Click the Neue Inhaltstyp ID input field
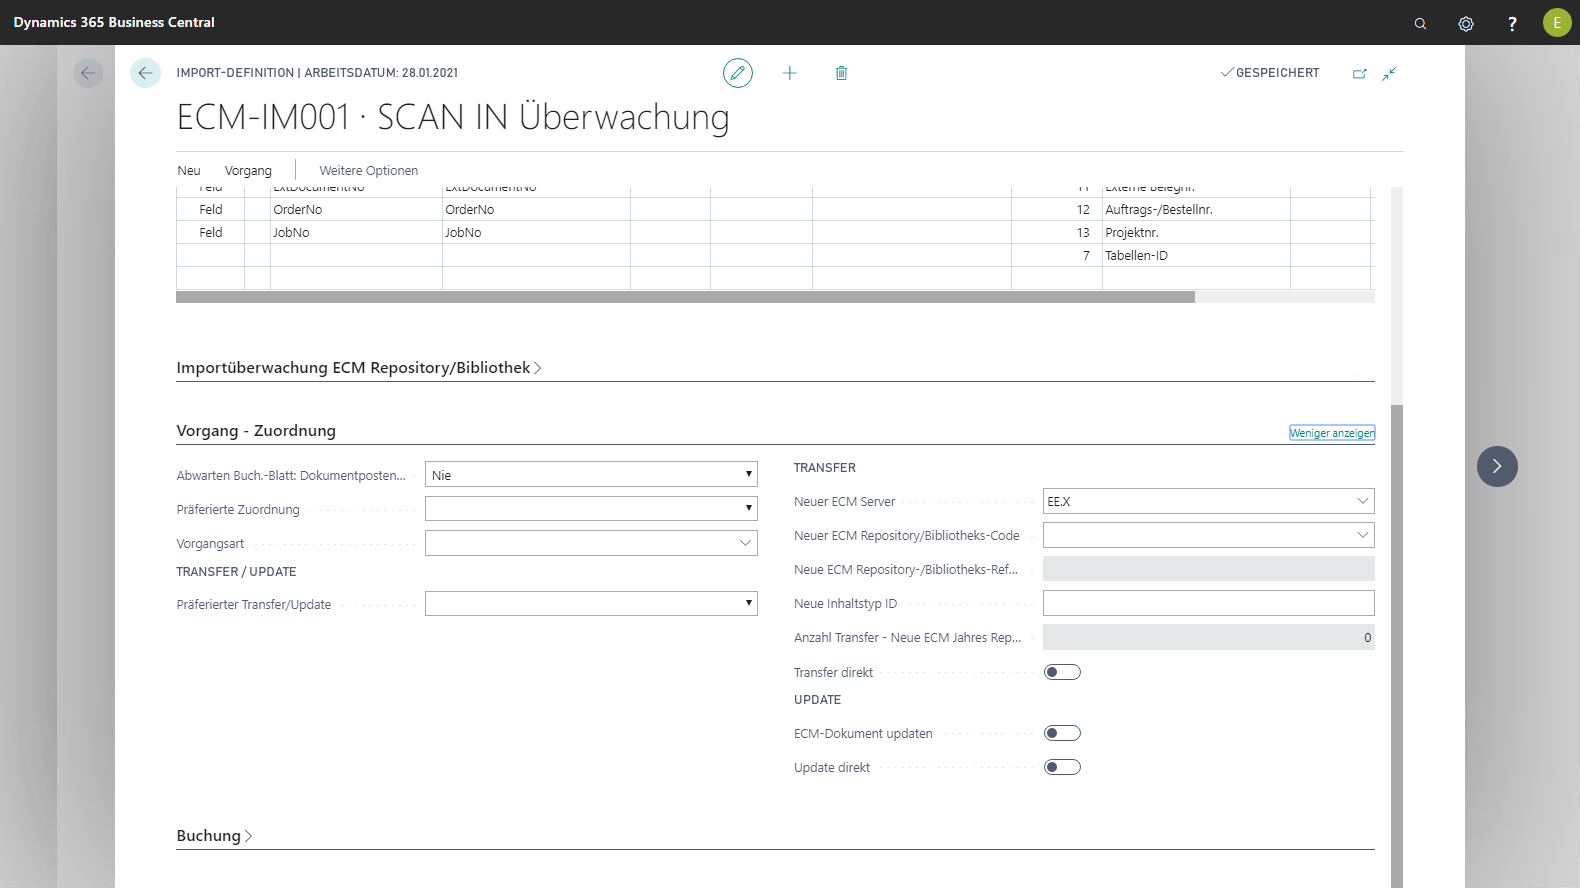The image size is (1580, 888). 1208,603
